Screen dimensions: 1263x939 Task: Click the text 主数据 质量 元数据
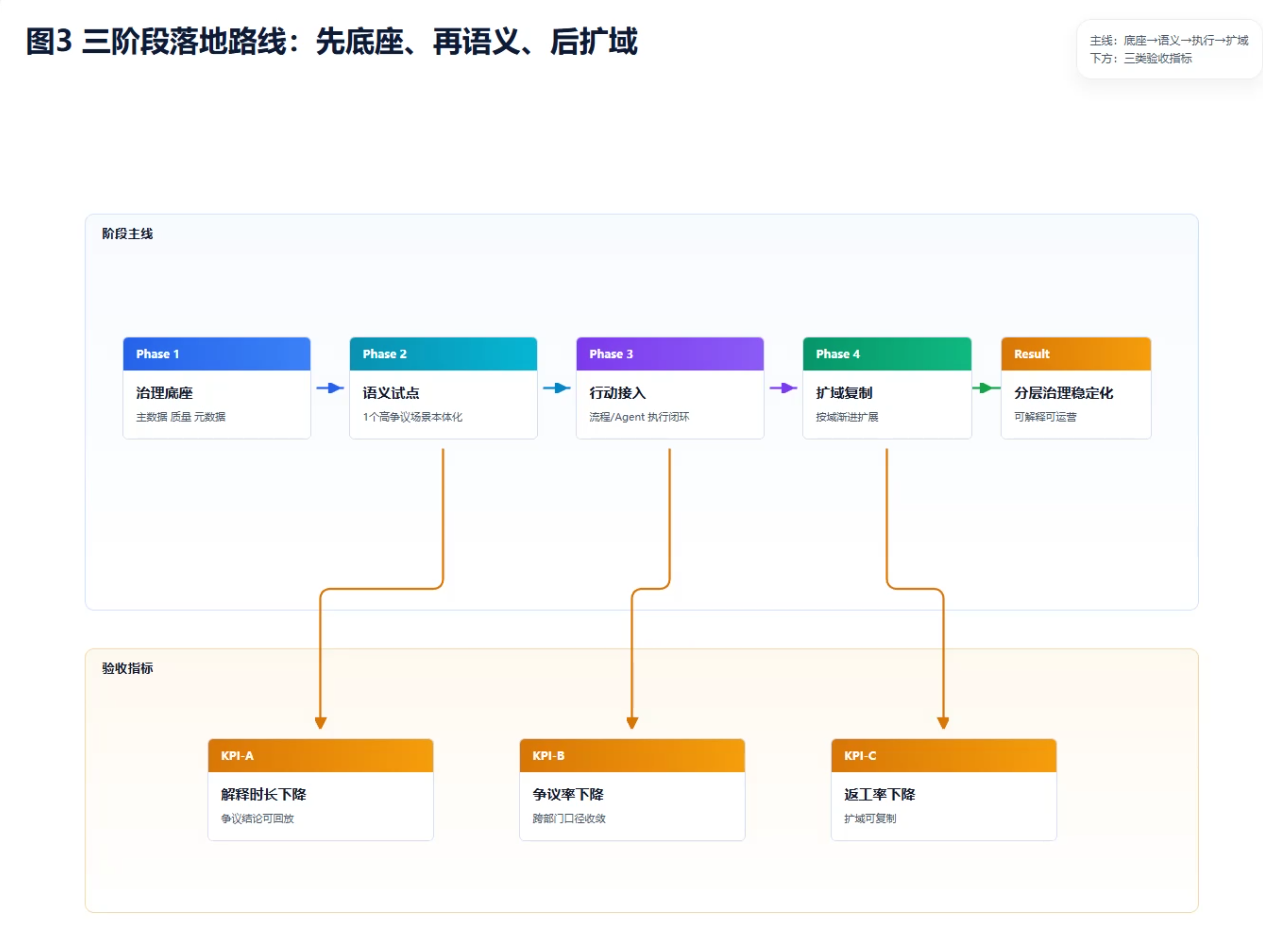tap(181, 417)
